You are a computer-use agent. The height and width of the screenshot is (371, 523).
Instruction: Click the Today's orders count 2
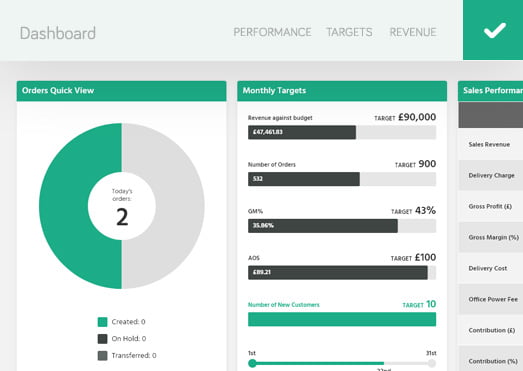pos(122,217)
